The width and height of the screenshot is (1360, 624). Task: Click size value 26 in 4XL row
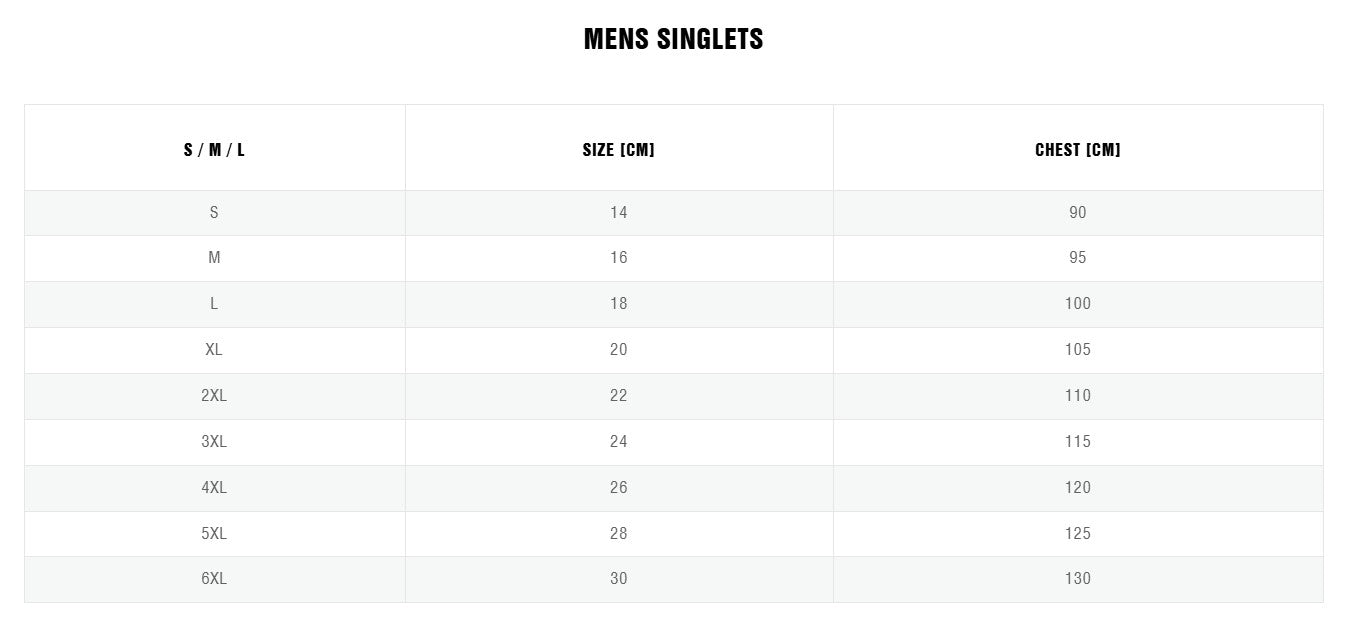tap(618, 488)
